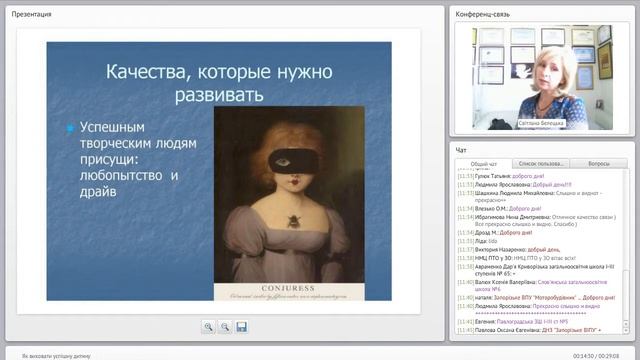Click the presenter's video feed
Screen dimensions: 640x360
[542, 78]
